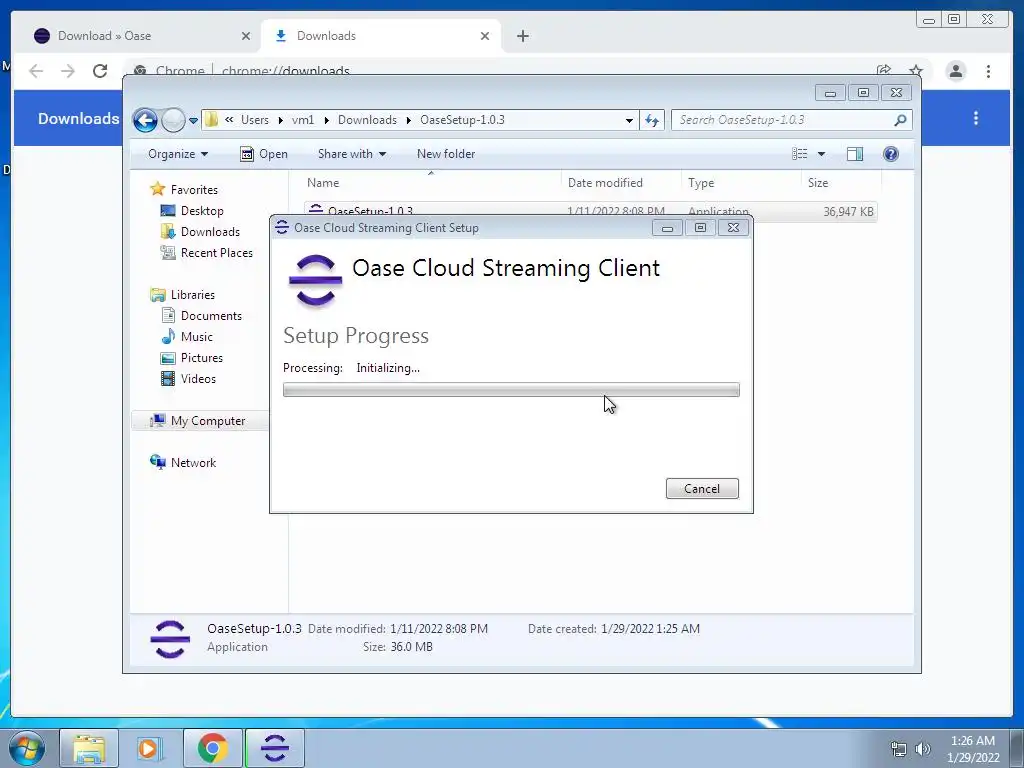Close the Downloads Chrome tab
Image resolution: width=1024 pixels, height=768 pixels.
point(485,37)
